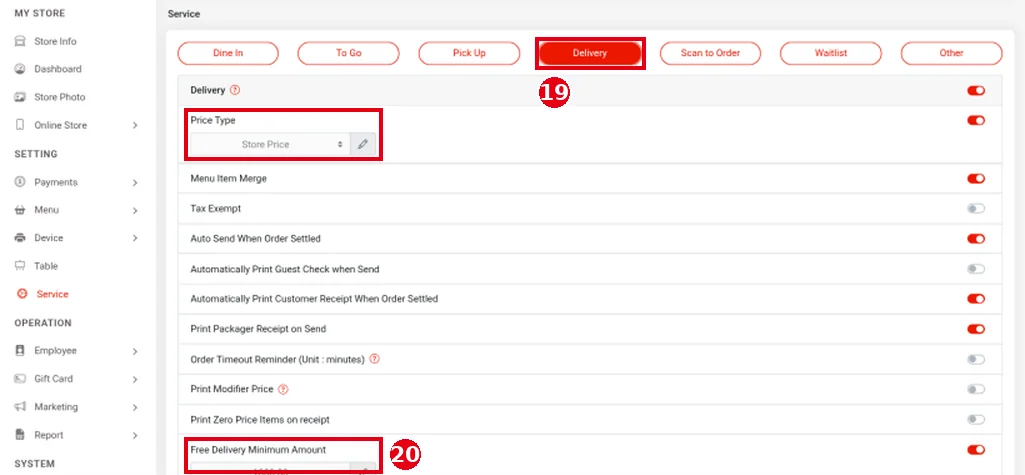Click help icon beside Print Modifier Price
Viewport: 1025px width, 475px height.
283,389
